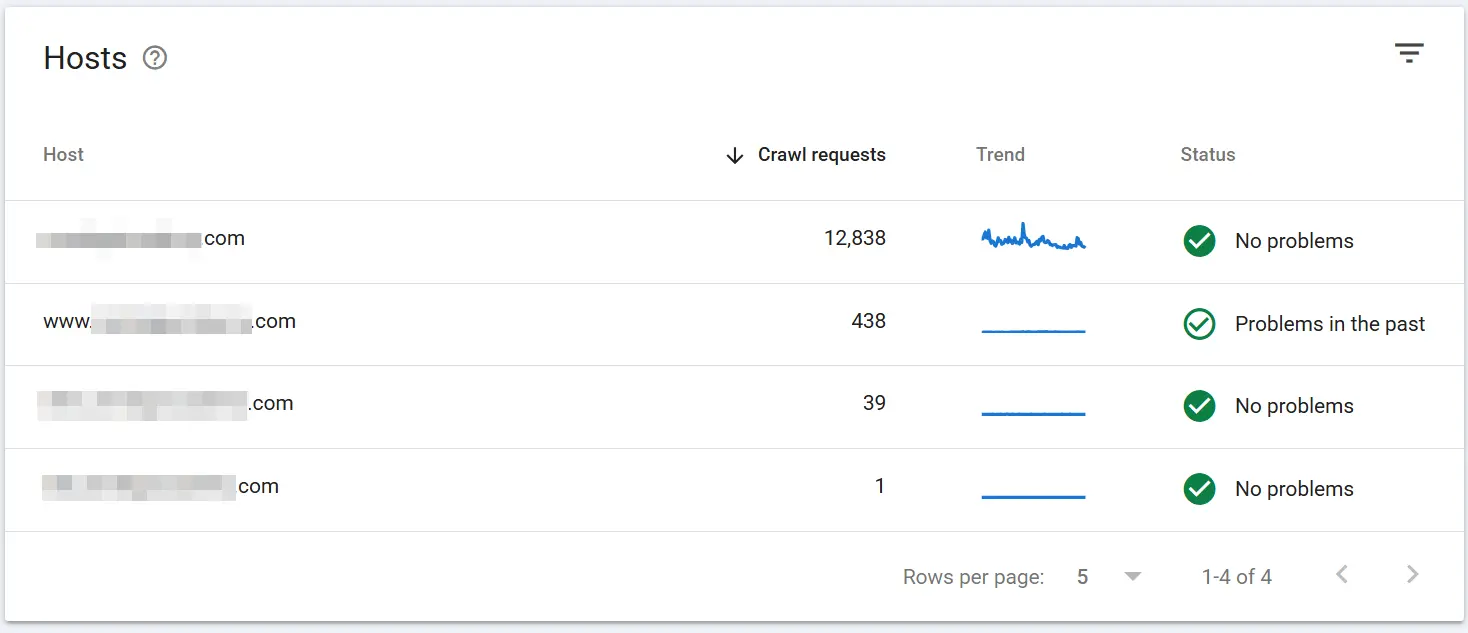This screenshot has width=1468, height=633.
Task: Click the Rows per page label
Action: [973, 577]
